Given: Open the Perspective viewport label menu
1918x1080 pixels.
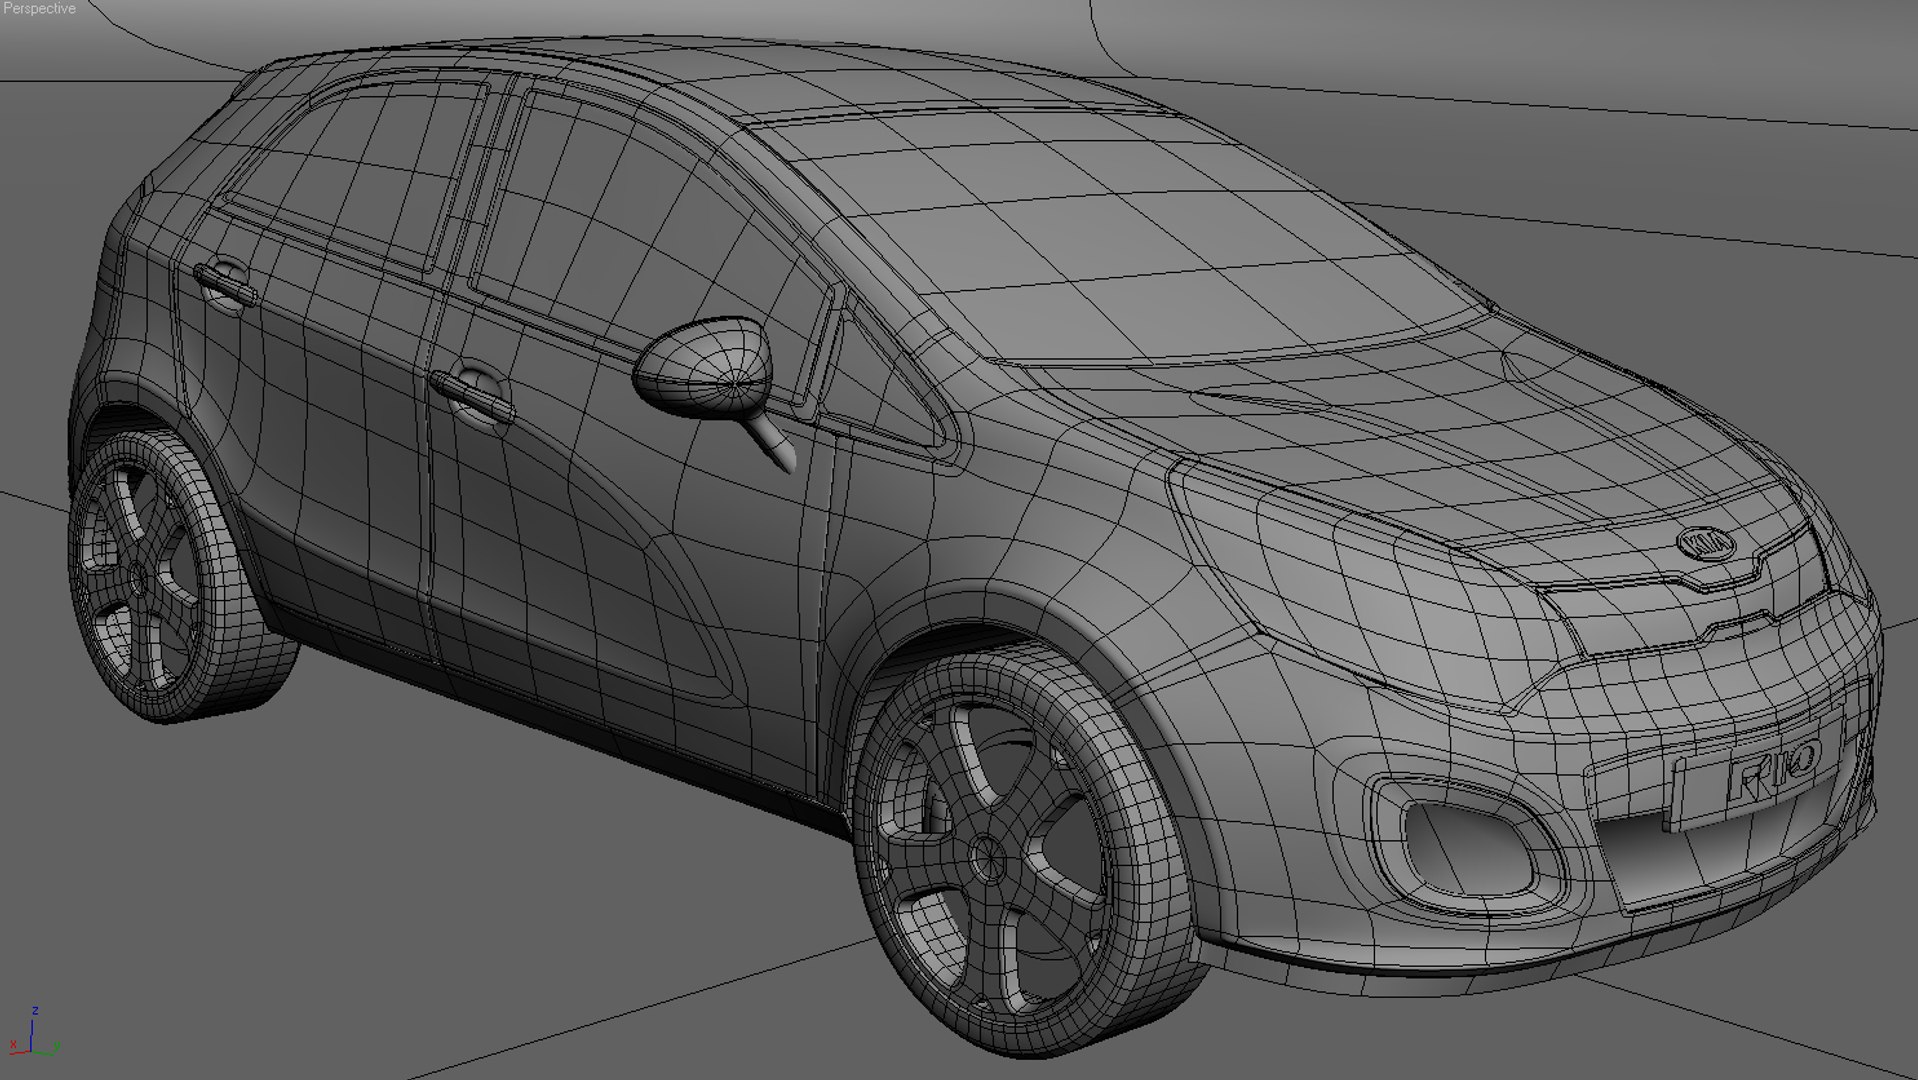Looking at the screenshot, I should click(x=40, y=8).
